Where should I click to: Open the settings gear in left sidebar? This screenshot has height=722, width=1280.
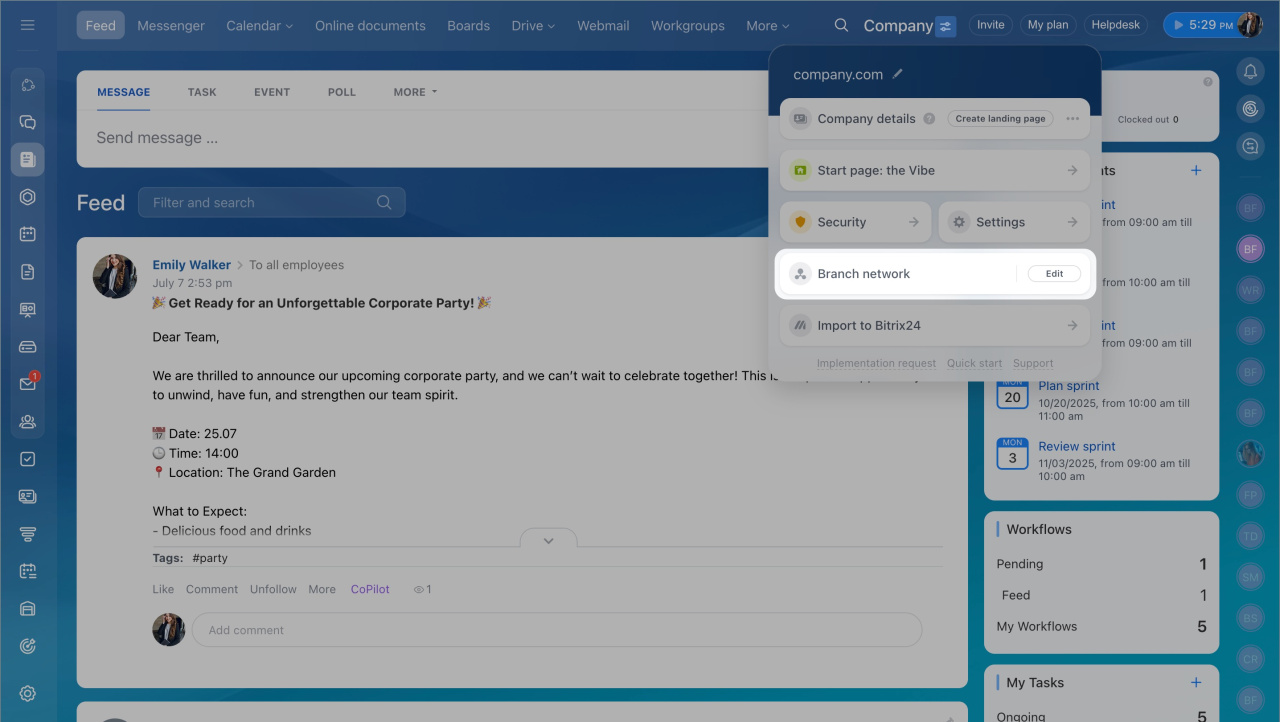27,694
